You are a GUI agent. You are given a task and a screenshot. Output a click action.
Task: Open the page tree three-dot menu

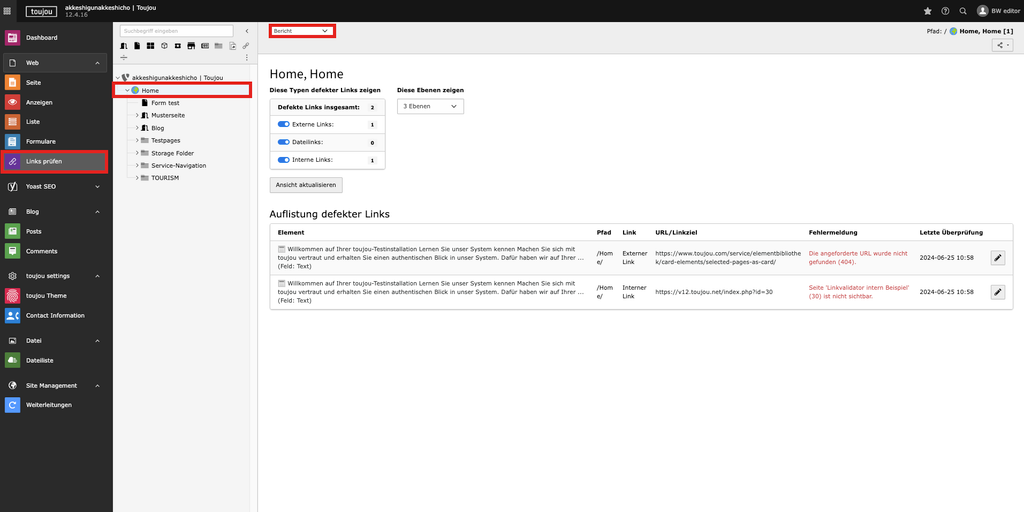[x=247, y=57]
